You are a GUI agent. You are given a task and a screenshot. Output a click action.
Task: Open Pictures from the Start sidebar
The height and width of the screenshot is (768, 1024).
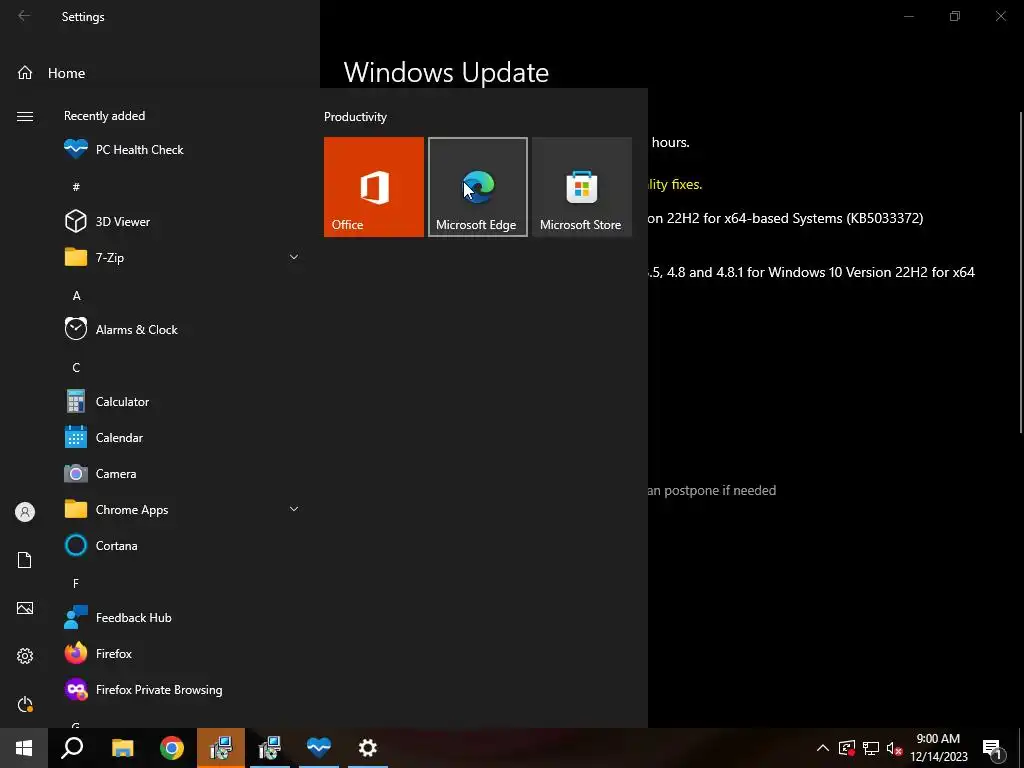pyautogui.click(x=25, y=608)
